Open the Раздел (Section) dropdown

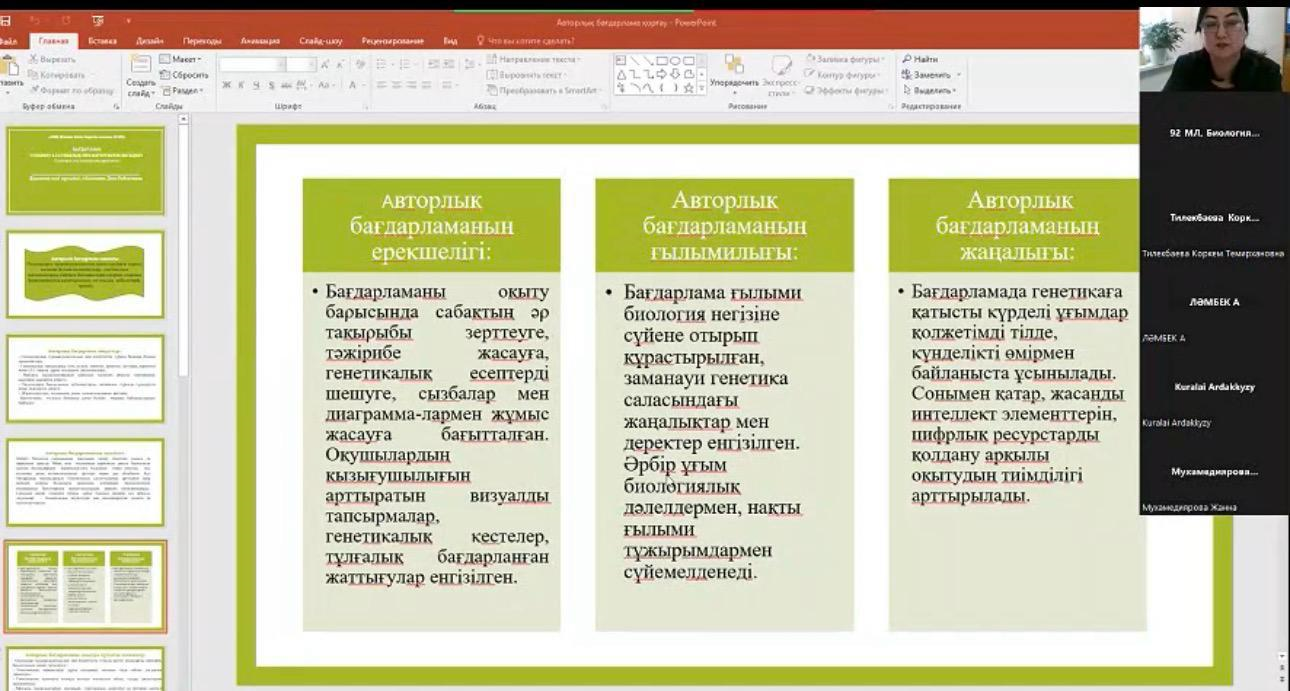(184, 91)
